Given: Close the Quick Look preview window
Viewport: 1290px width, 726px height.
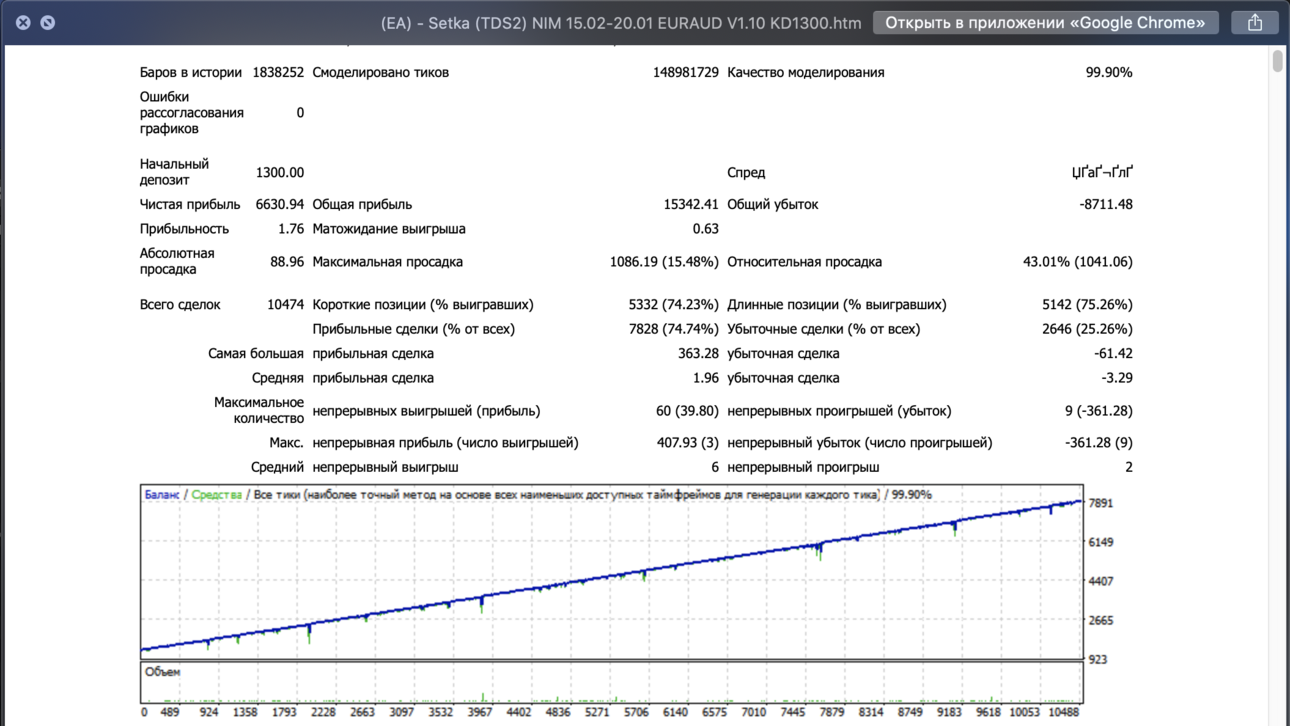Looking at the screenshot, I should coord(23,22).
